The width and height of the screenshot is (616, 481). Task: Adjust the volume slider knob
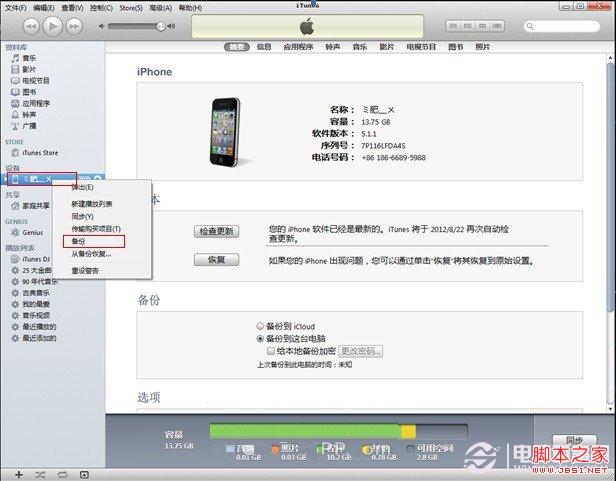pos(160,26)
